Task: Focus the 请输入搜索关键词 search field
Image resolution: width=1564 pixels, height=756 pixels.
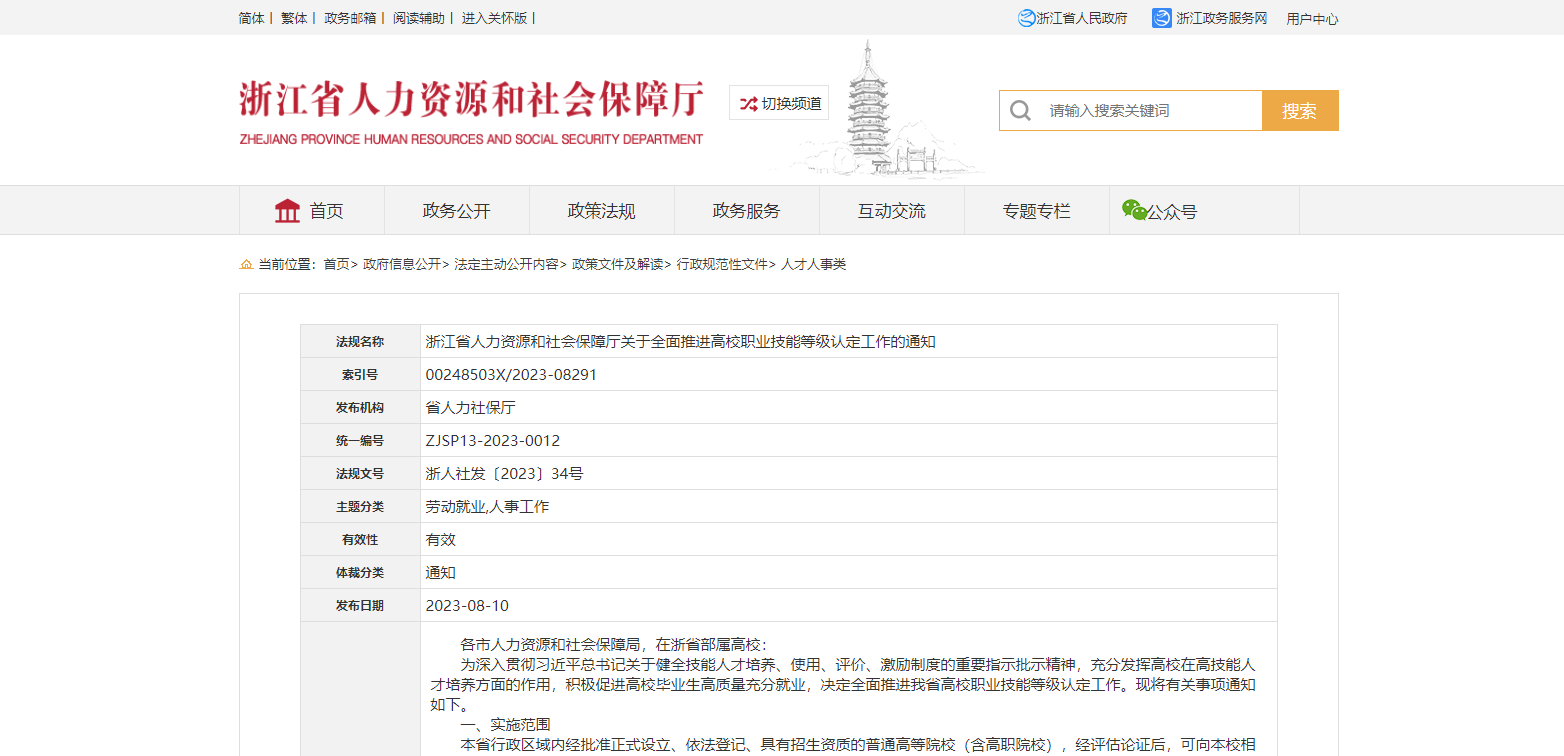Action: [1150, 111]
